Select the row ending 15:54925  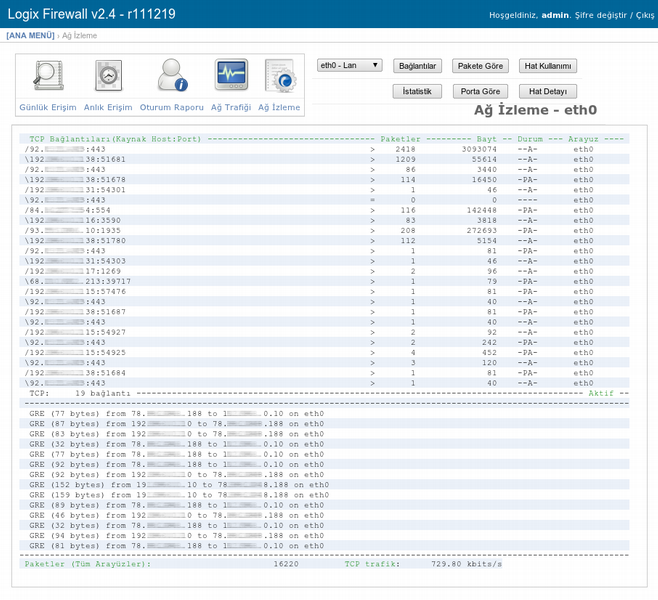pyautogui.click(x=324, y=352)
